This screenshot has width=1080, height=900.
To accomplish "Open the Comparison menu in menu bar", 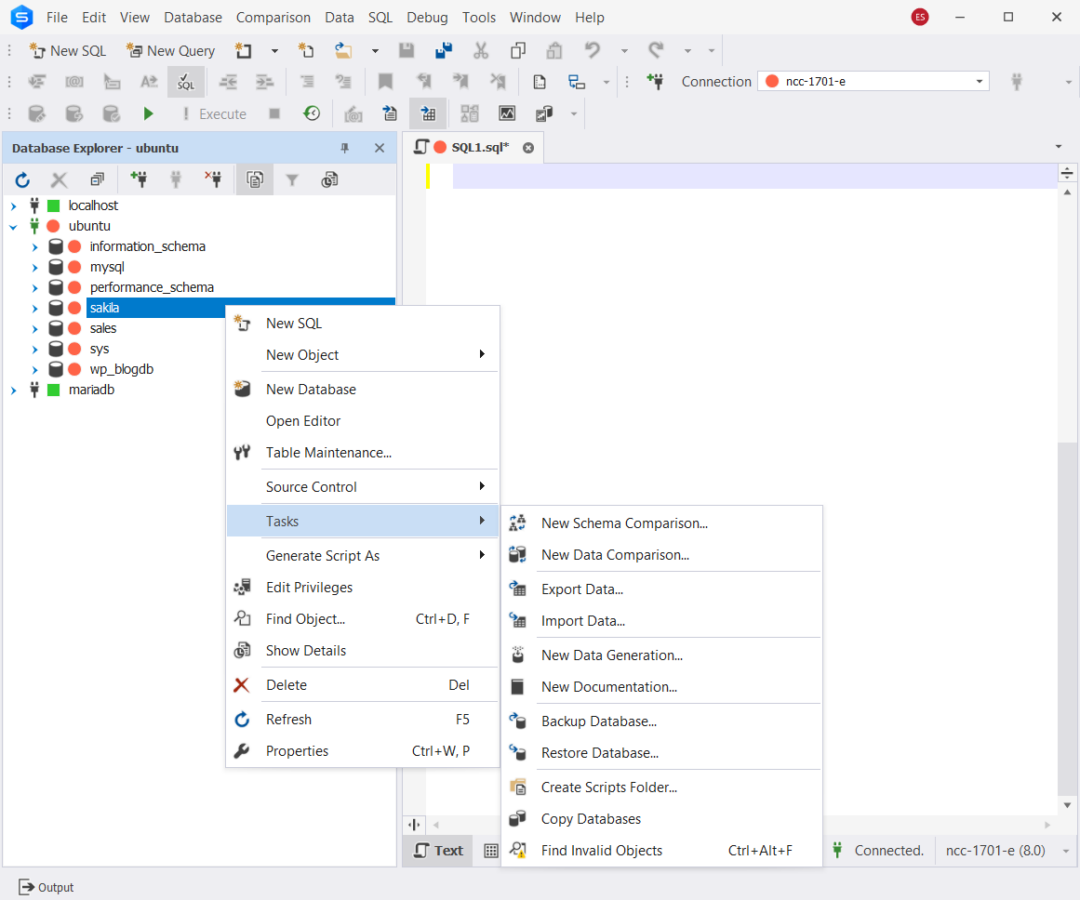I will [x=273, y=17].
